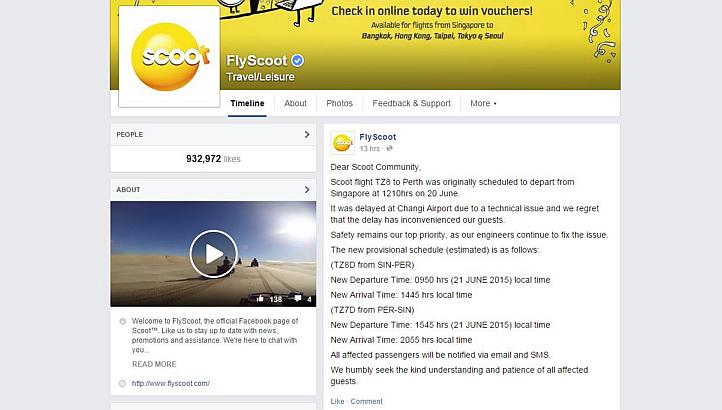Viewport: 722px width, 410px height.
Task: Expand the ABOUT section chevron
Action: (x=307, y=189)
